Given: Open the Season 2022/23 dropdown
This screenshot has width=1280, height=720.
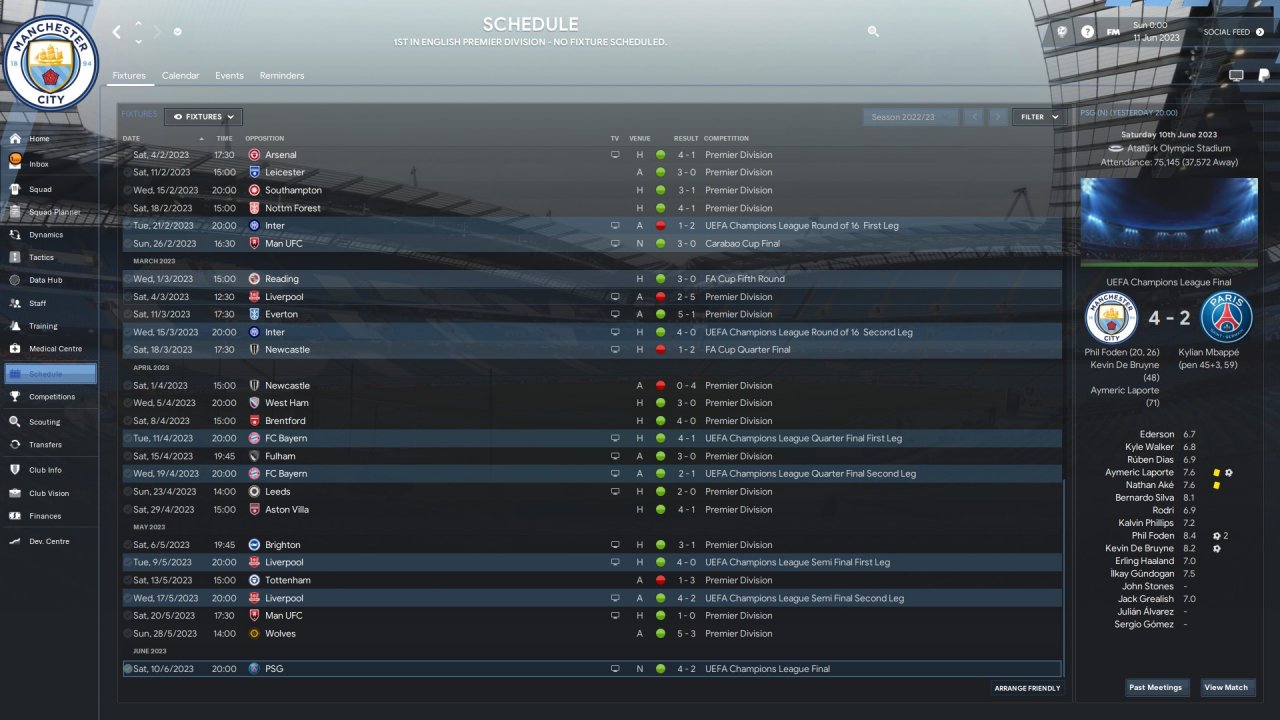Looking at the screenshot, I should tap(910, 117).
